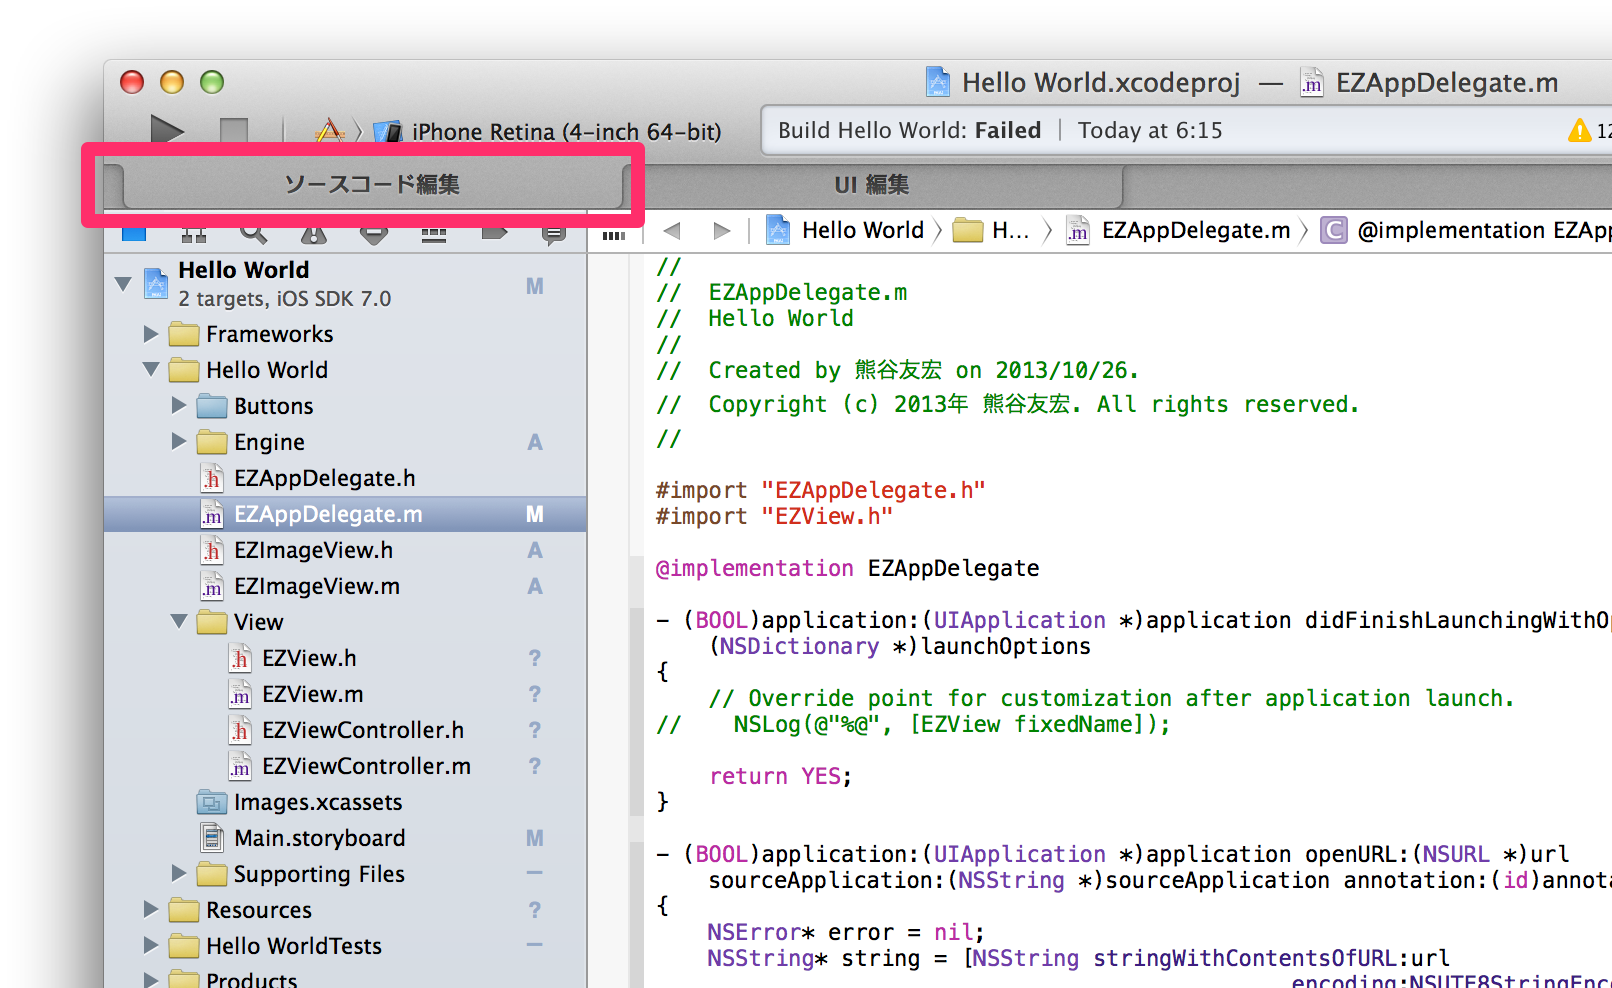The height and width of the screenshot is (988, 1612).
Task: Switch to the ソースコード編集 tab
Action: [x=372, y=185]
